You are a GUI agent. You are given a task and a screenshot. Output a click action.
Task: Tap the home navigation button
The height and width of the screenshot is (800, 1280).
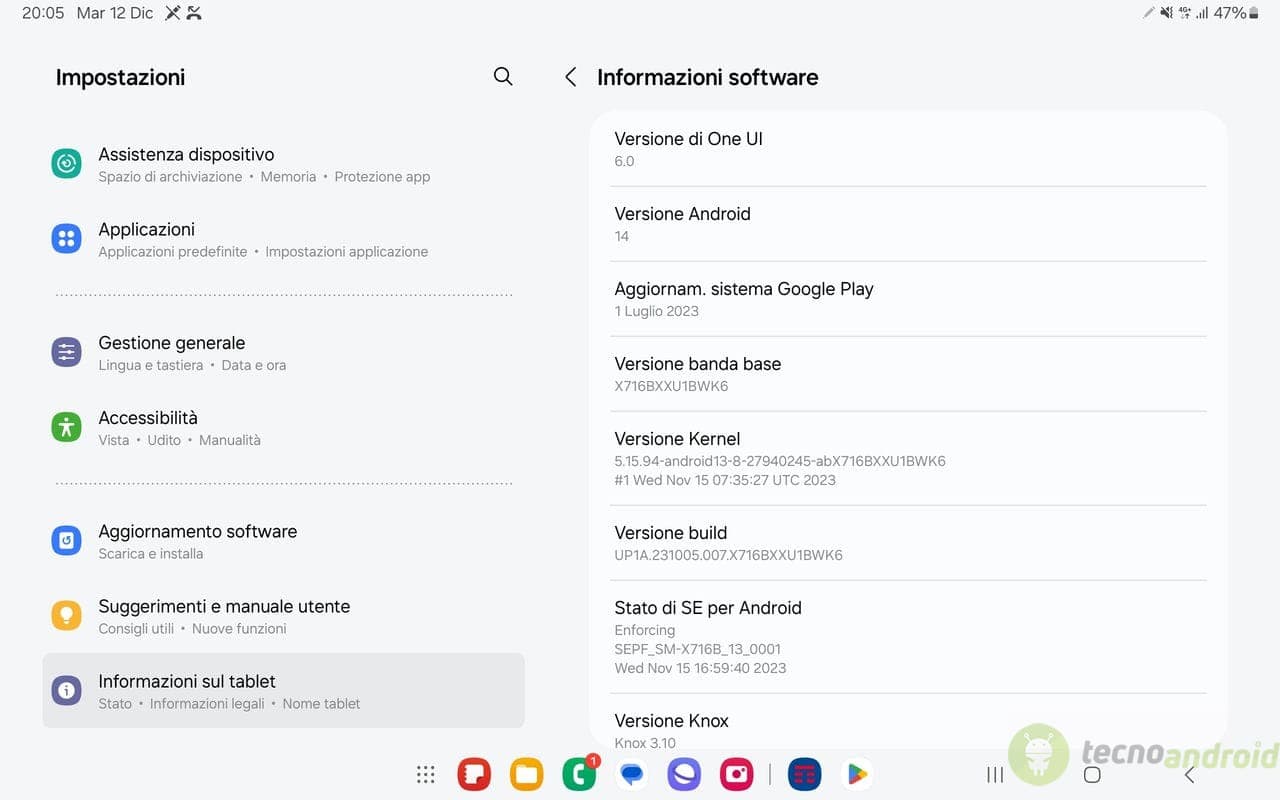[1092, 774]
